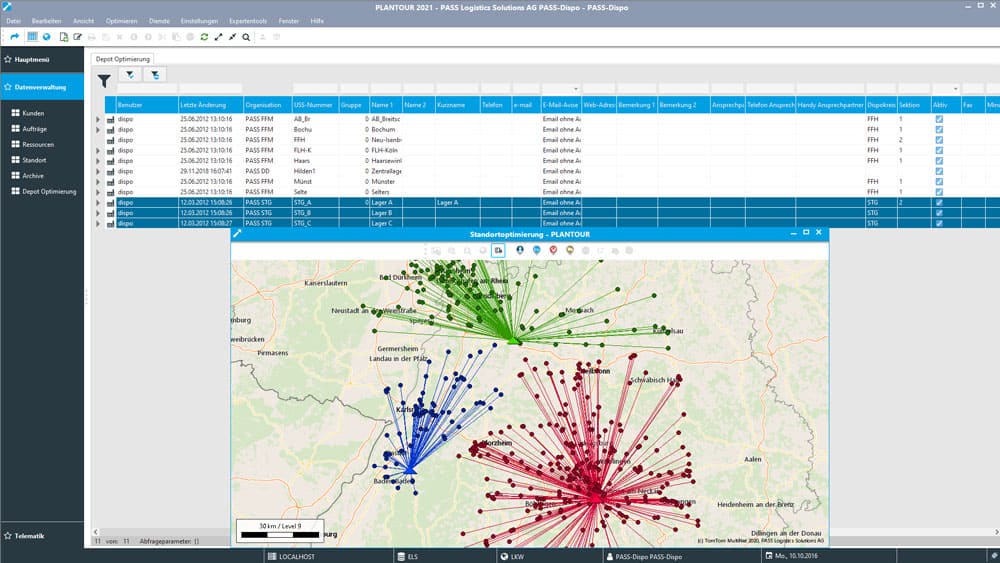The image size is (1000, 563).
Task: Open the Datenverwaltung sidebar section
Action: coord(41,87)
